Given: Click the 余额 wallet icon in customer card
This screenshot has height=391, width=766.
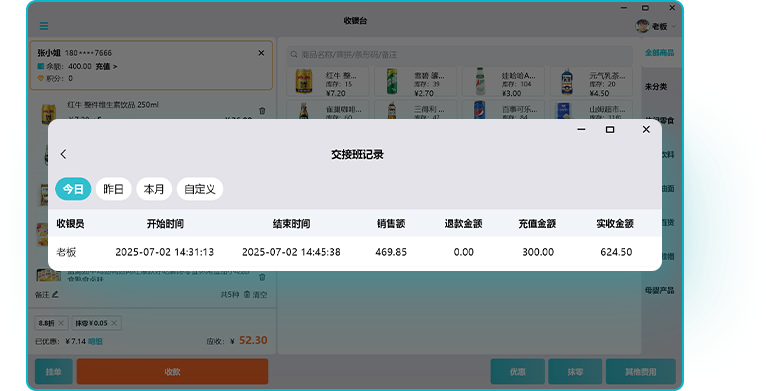Looking at the screenshot, I should (41, 66).
